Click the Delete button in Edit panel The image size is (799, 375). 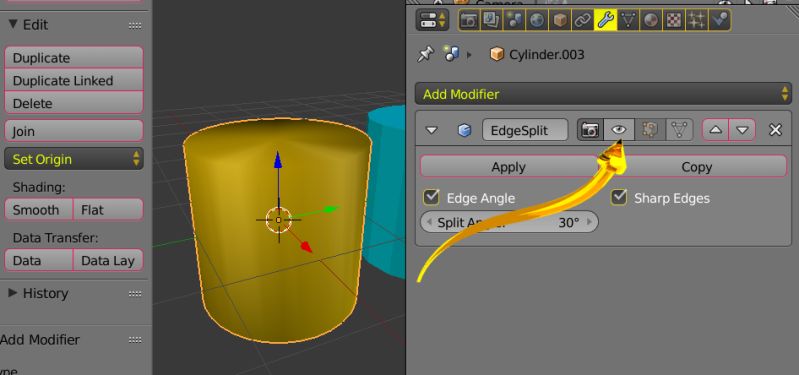(74, 103)
